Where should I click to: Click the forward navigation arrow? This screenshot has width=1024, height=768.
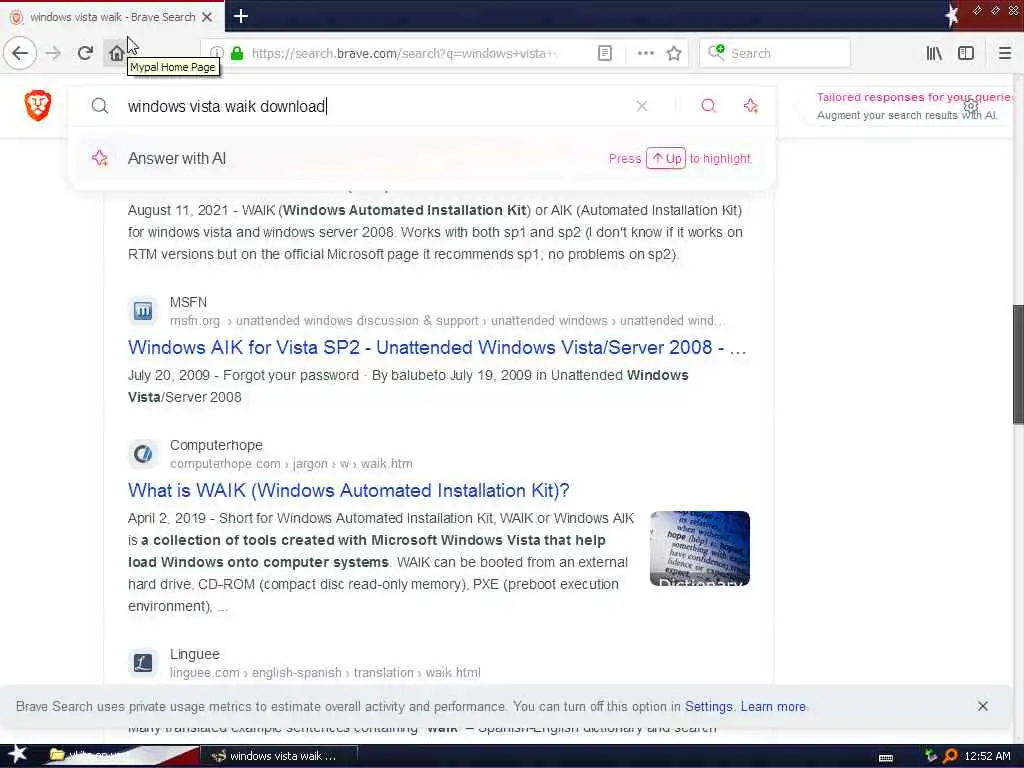pyautogui.click(x=54, y=53)
